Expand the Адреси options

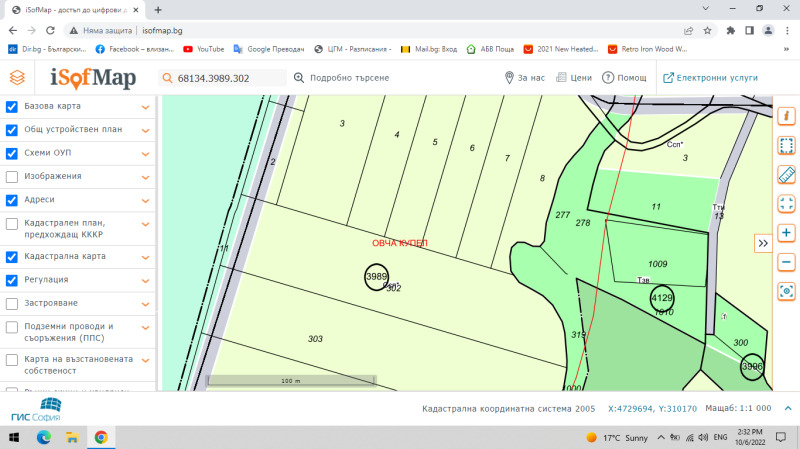pos(145,201)
